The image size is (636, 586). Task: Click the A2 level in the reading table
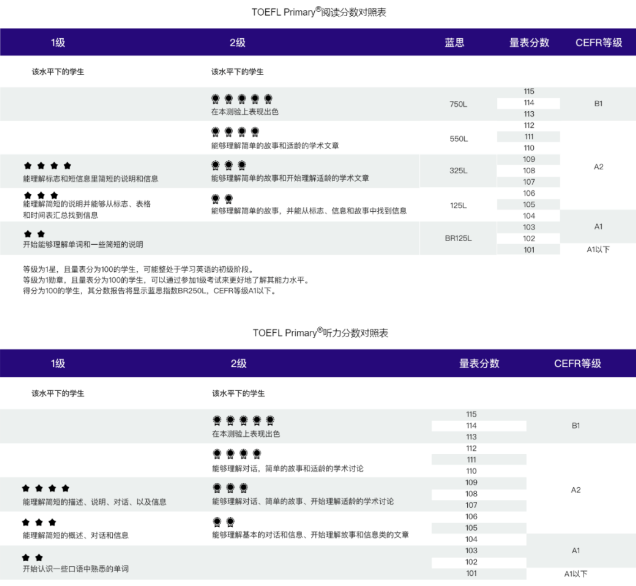click(598, 167)
